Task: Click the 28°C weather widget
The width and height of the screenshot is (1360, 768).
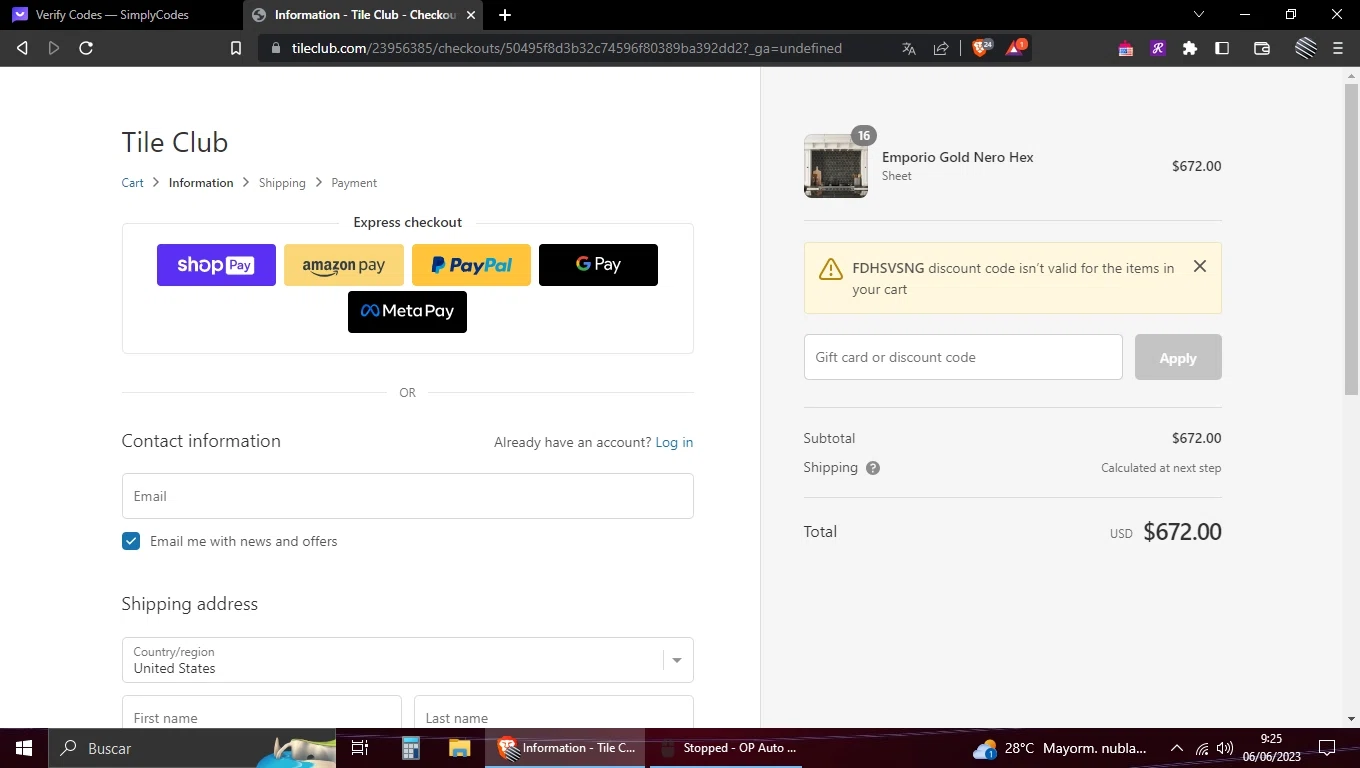Action: pyautogui.click(x=1060, y=748)
